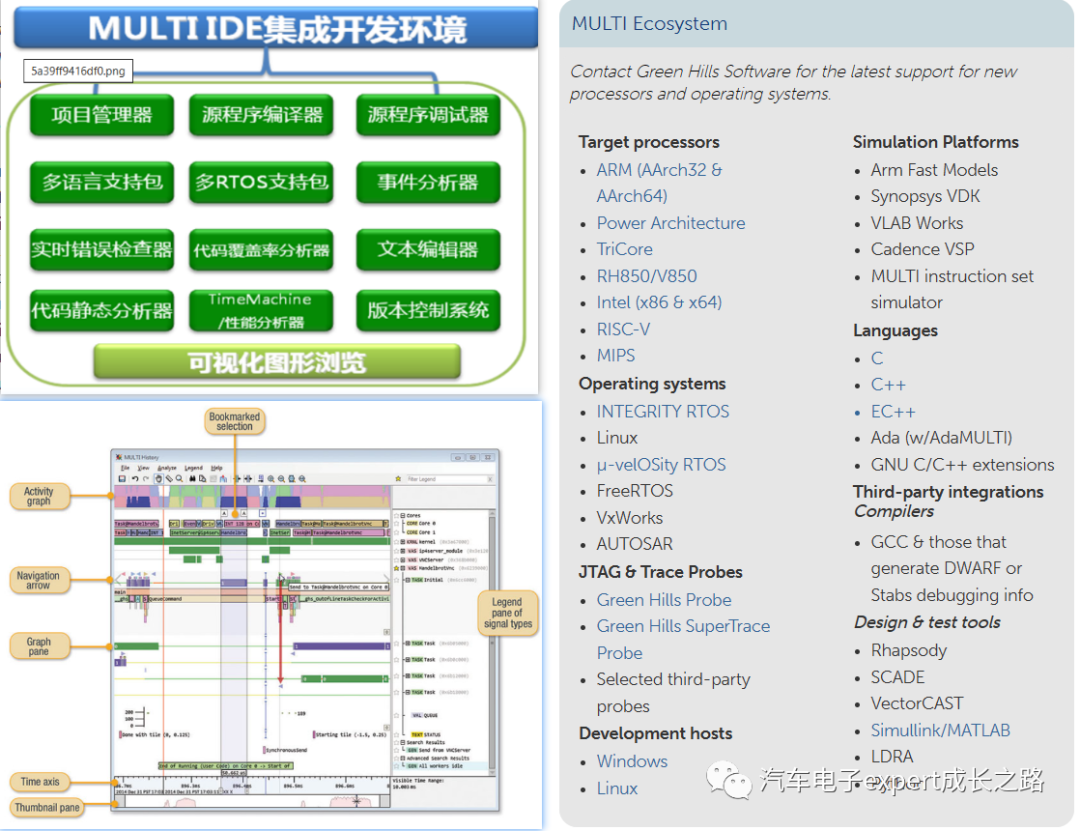Click the bookmarks icon in toolbar
This screenshot has height=831, width=1080.
(223, 479)
